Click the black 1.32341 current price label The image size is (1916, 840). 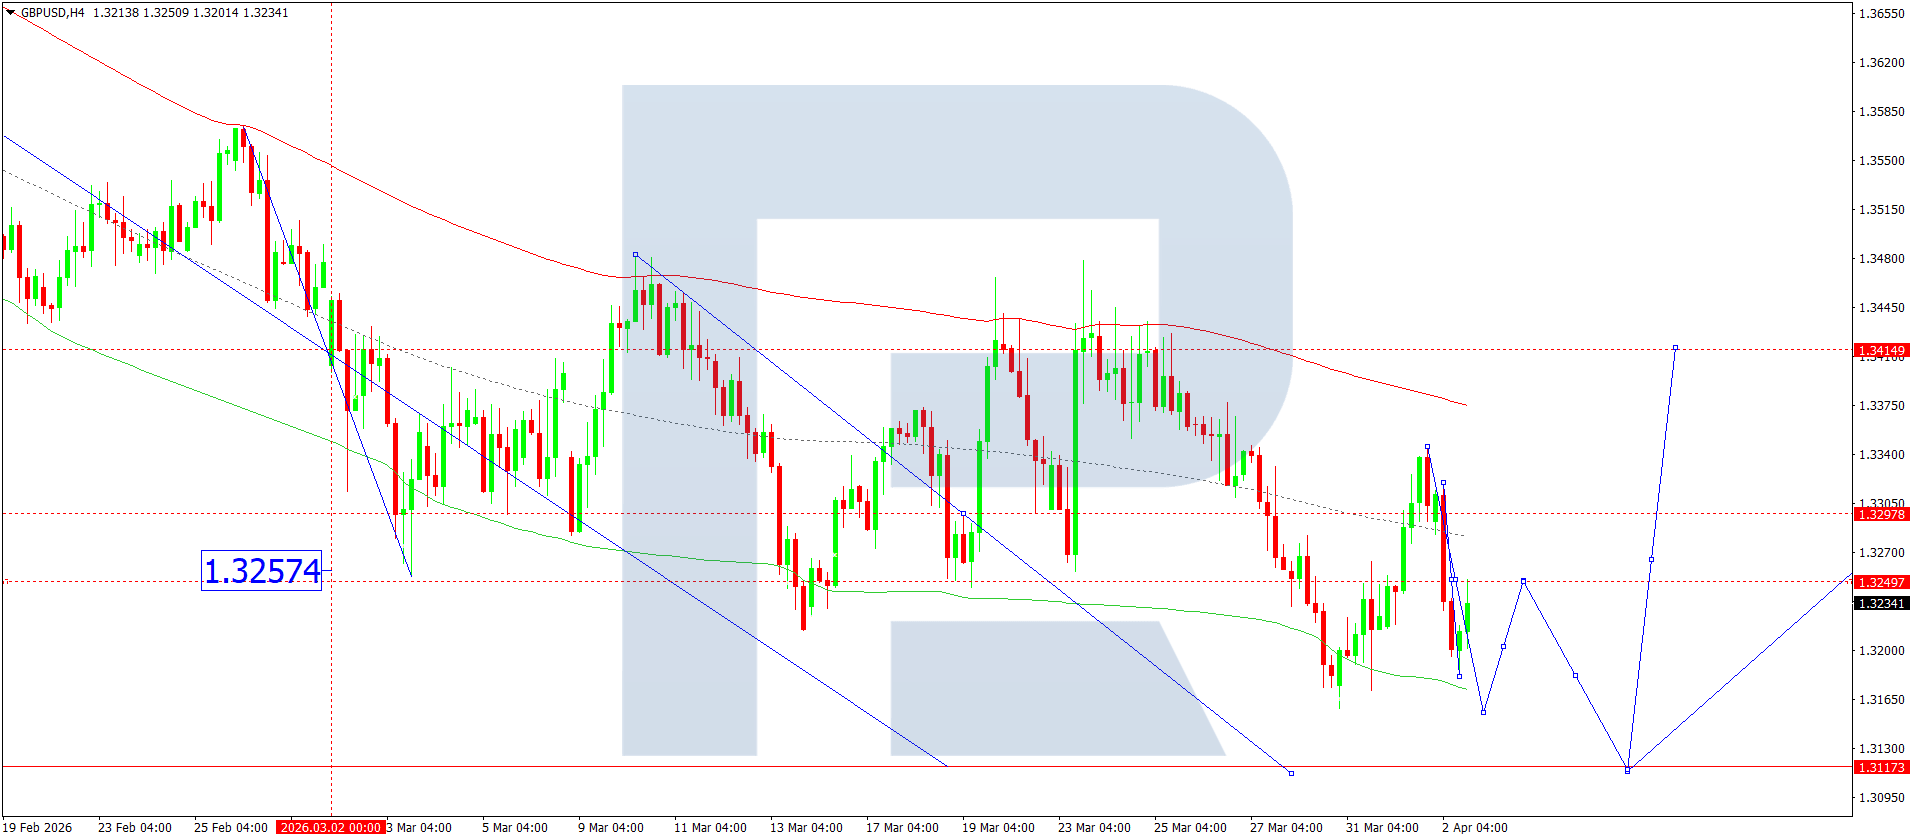[x=1881, y=604]
